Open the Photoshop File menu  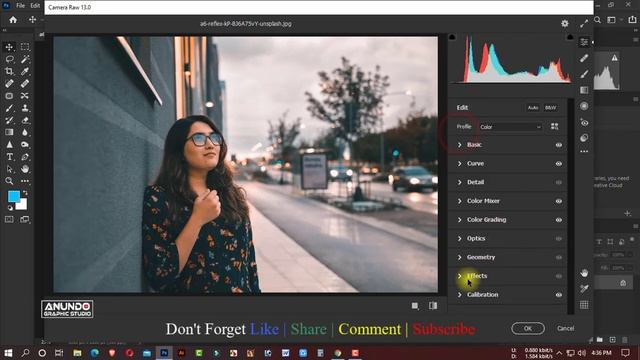[x=20, y=6]
